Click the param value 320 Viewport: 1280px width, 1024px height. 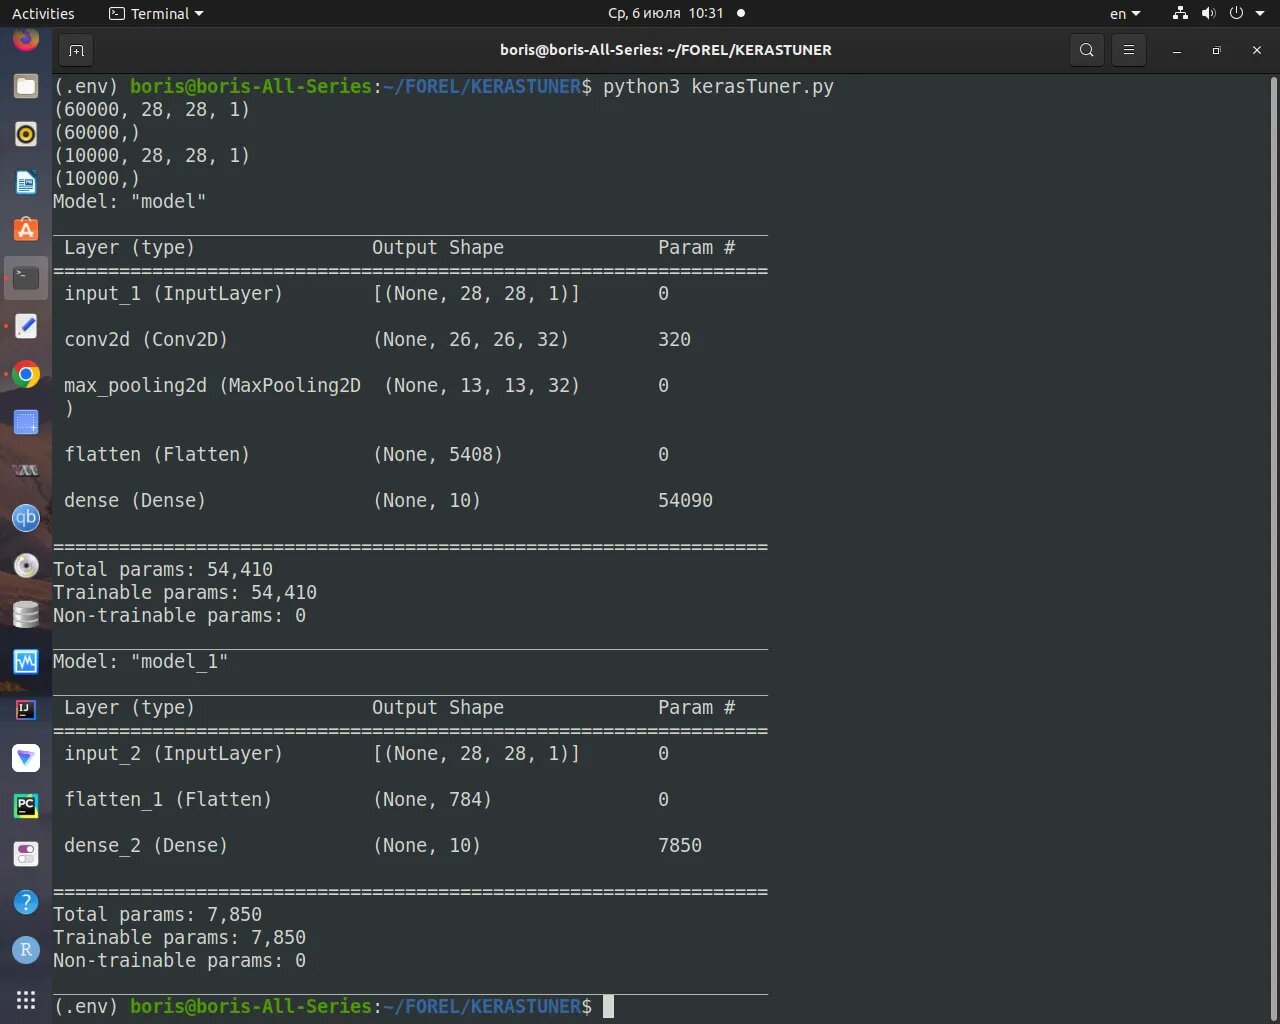coord(674,339)
